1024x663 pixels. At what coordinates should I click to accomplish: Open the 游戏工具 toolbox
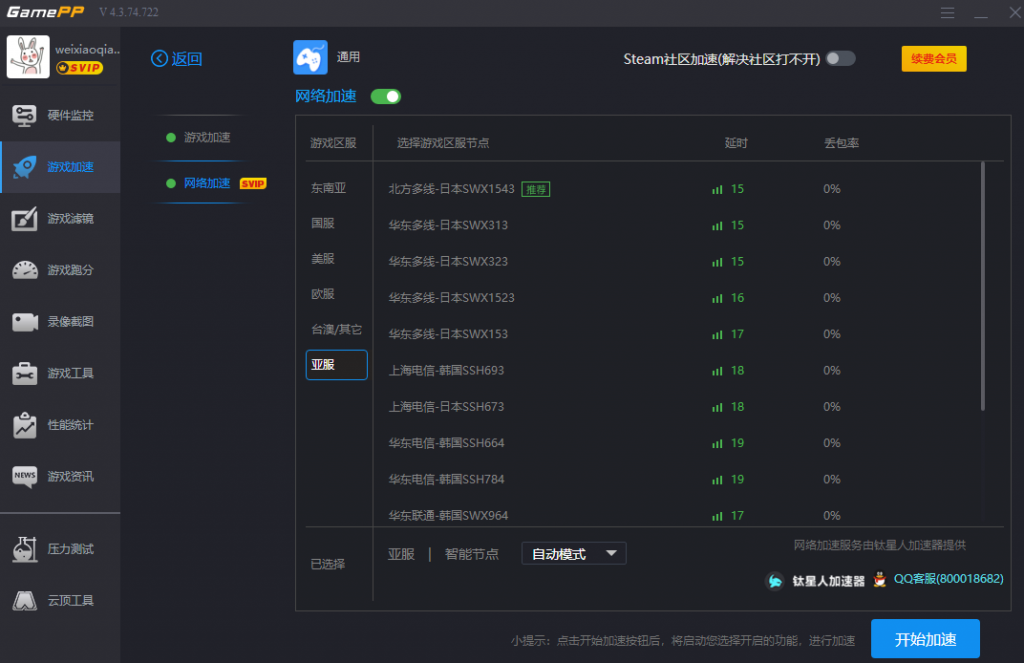coord(60,375)
